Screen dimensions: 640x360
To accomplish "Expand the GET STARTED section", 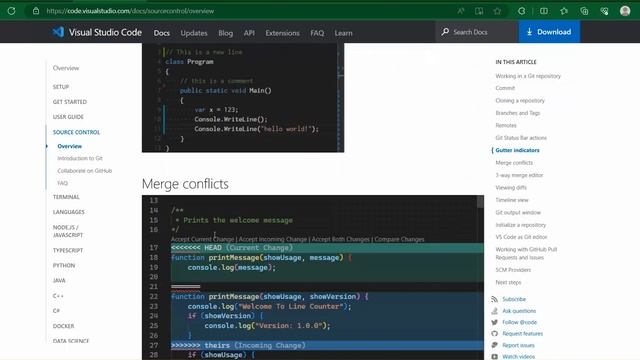I will [70, 102].
